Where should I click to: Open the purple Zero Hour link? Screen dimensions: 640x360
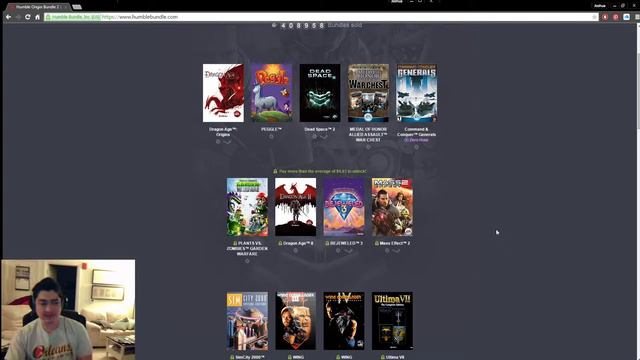[416, 140]
